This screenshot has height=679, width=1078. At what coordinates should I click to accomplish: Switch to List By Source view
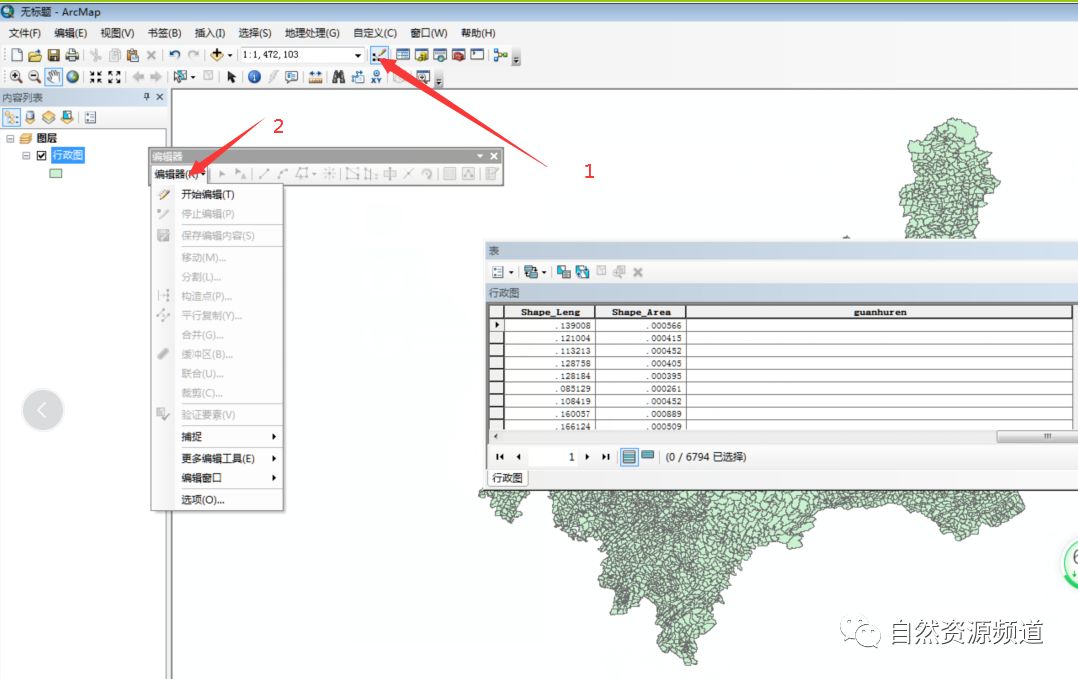pos(30,118)
